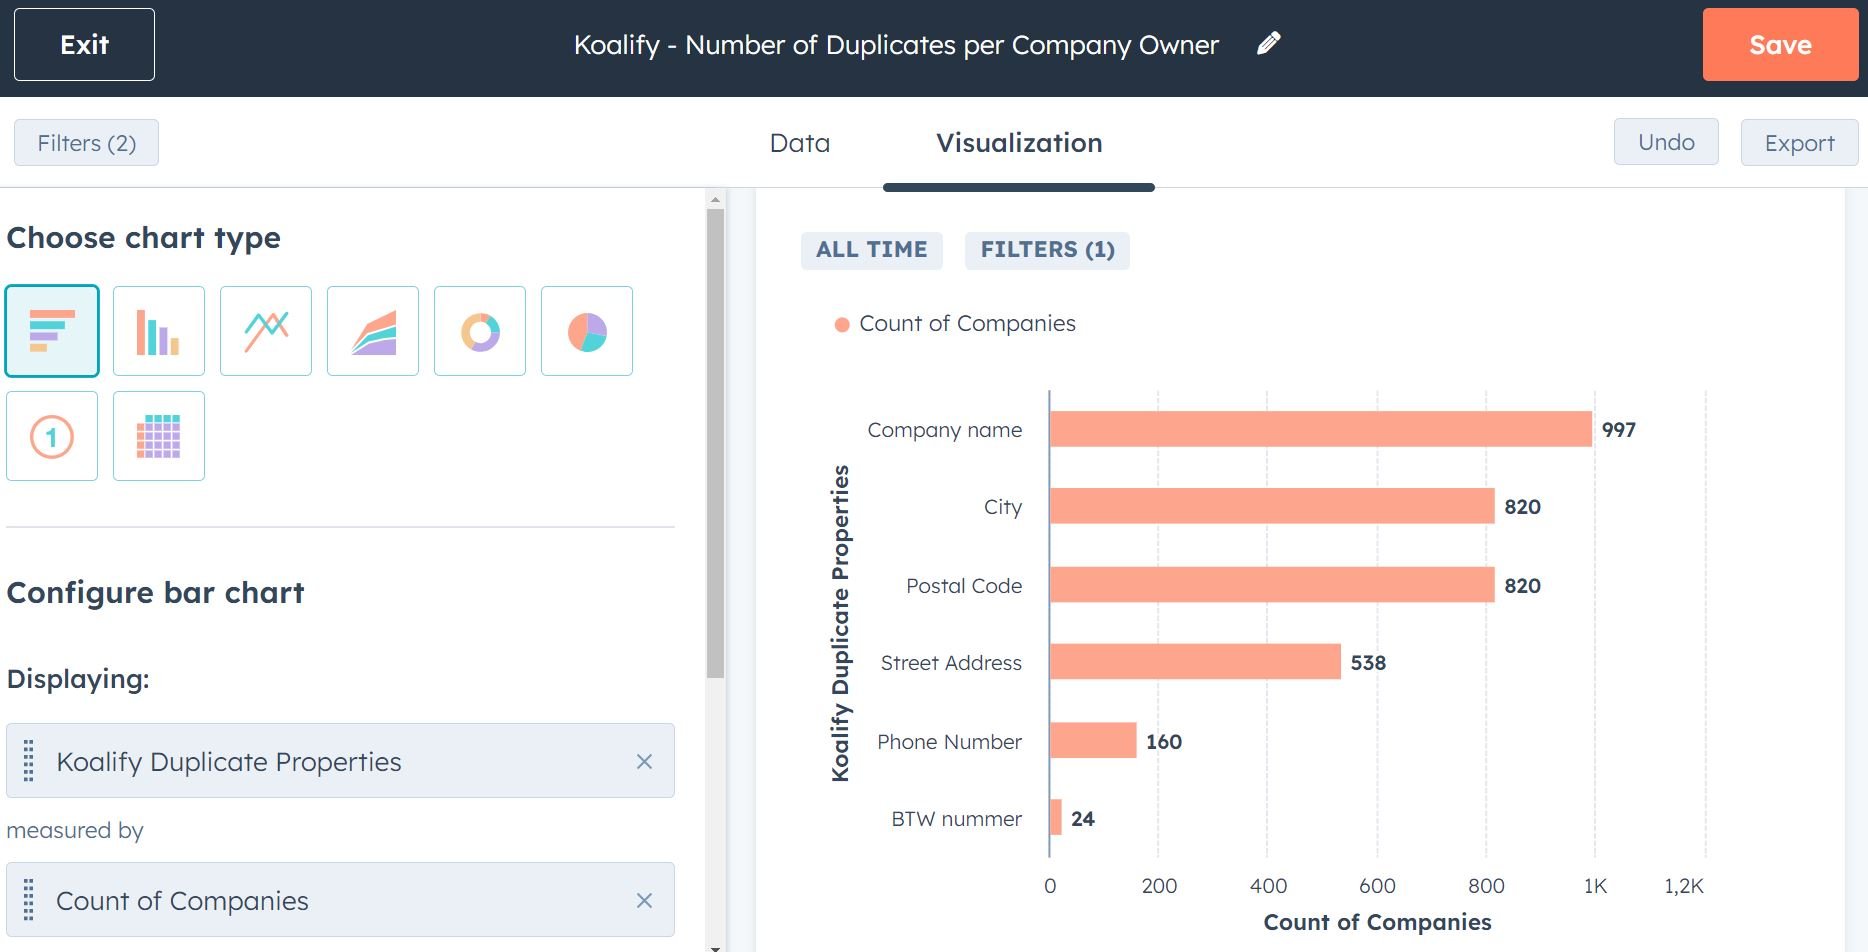Select the line chart type
The height and width of the screenshot is (952, 1868).
pyautogui.click(x=266, y=330)
